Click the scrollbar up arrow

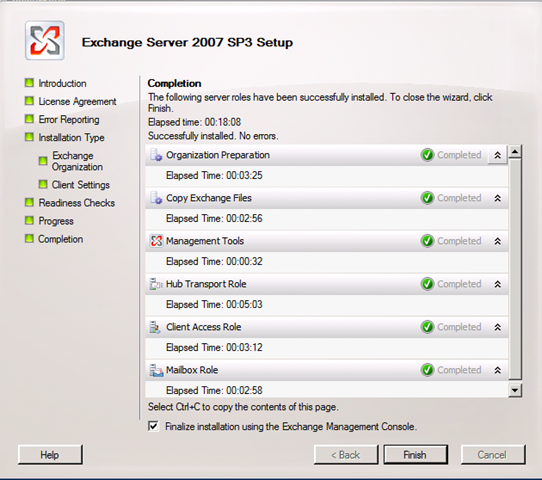(x=515, y=152)
